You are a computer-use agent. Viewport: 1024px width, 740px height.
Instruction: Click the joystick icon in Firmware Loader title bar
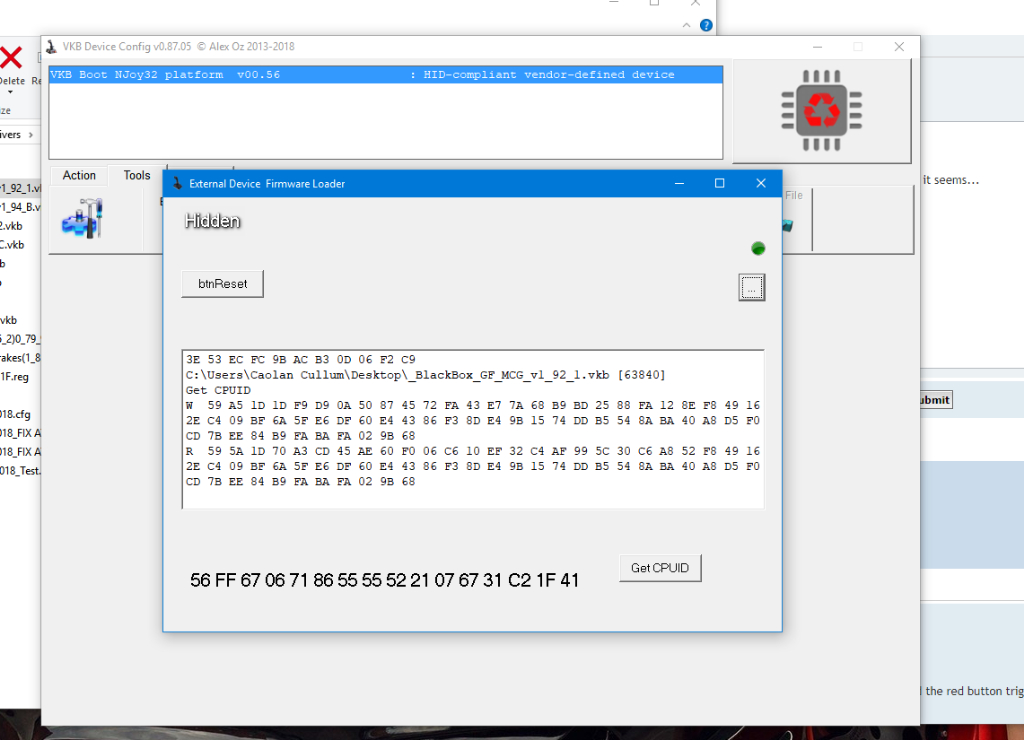coord(177,184)
